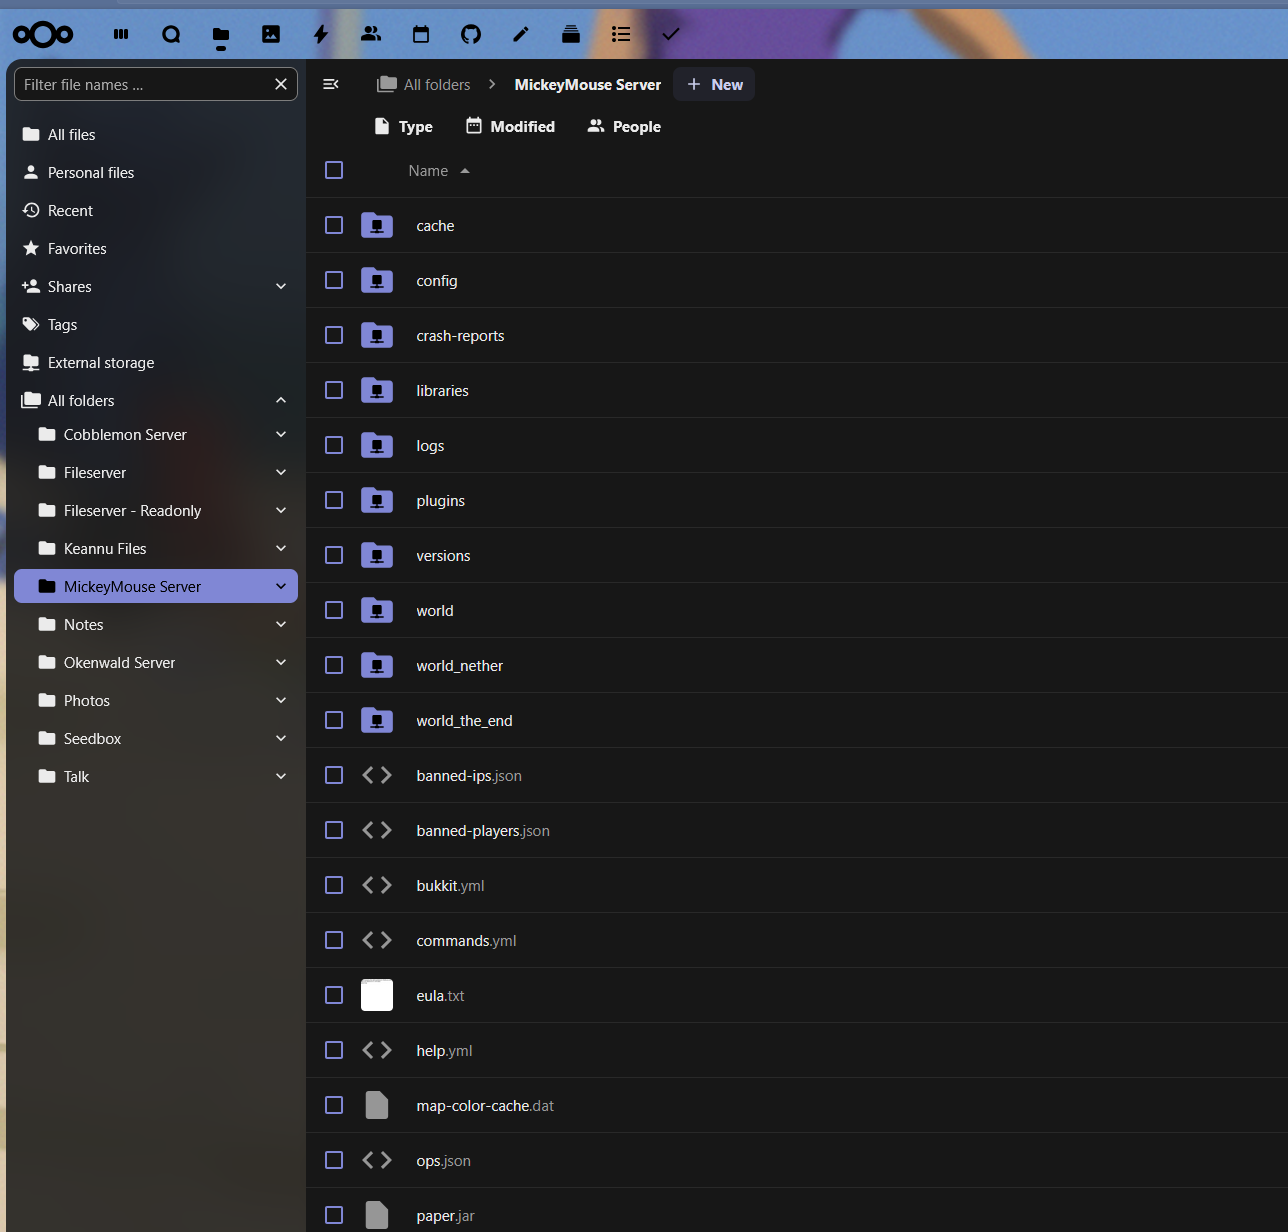This screenshot has height=1232, width=1288.
Task: Open the Type filter
Action: [403, 126]
